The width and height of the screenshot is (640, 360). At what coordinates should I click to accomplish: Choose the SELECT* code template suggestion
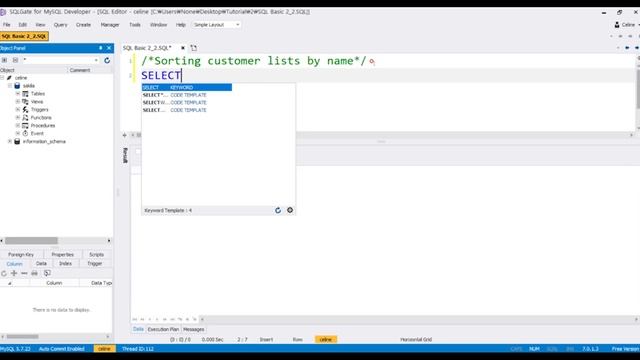[x=187, y=95]
